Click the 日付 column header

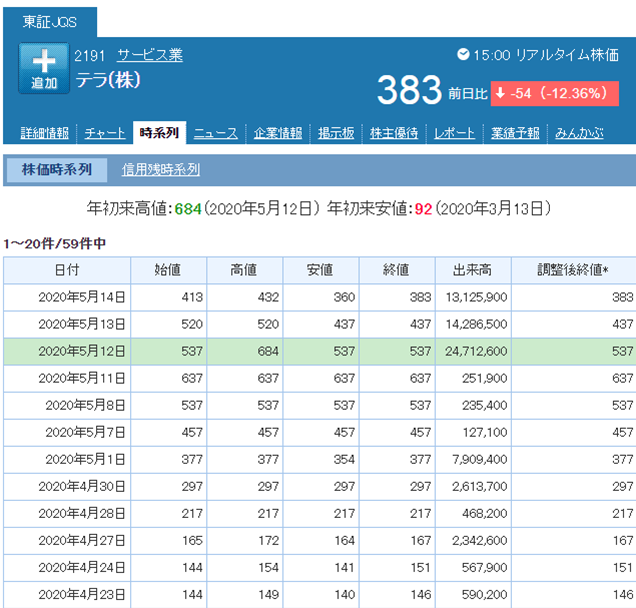pos(67,270)
